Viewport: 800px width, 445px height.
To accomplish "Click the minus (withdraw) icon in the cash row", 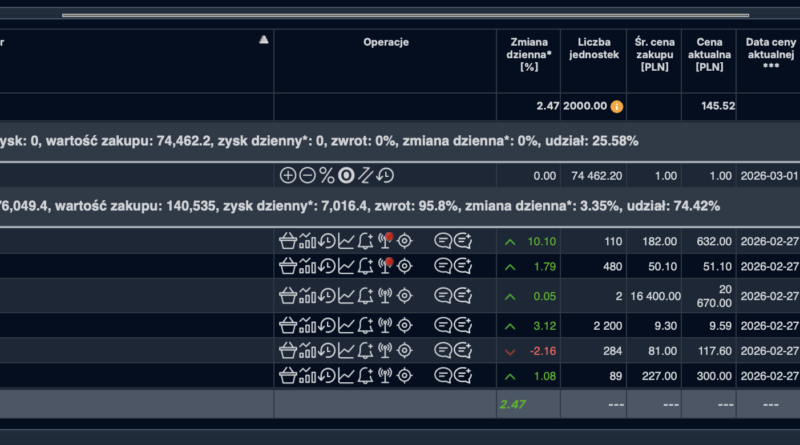I will 307,175.
